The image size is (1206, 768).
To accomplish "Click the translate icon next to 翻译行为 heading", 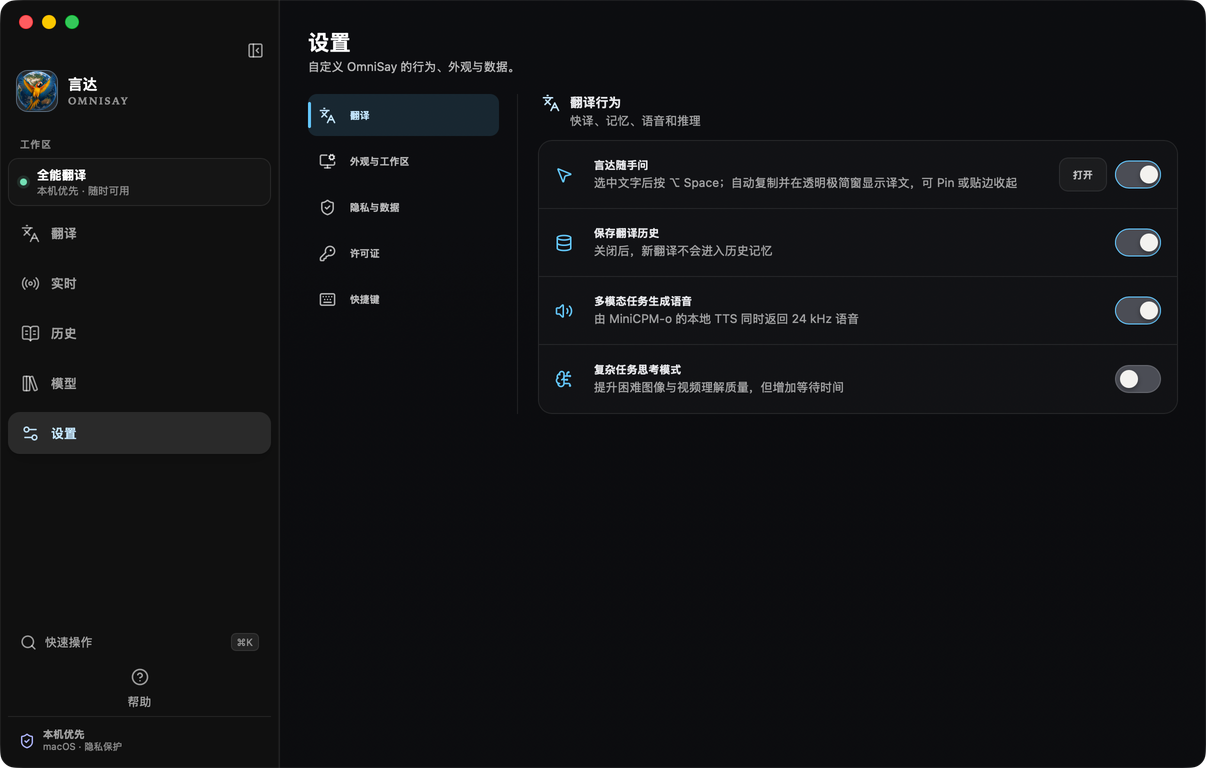I will (x=551, y=103).
